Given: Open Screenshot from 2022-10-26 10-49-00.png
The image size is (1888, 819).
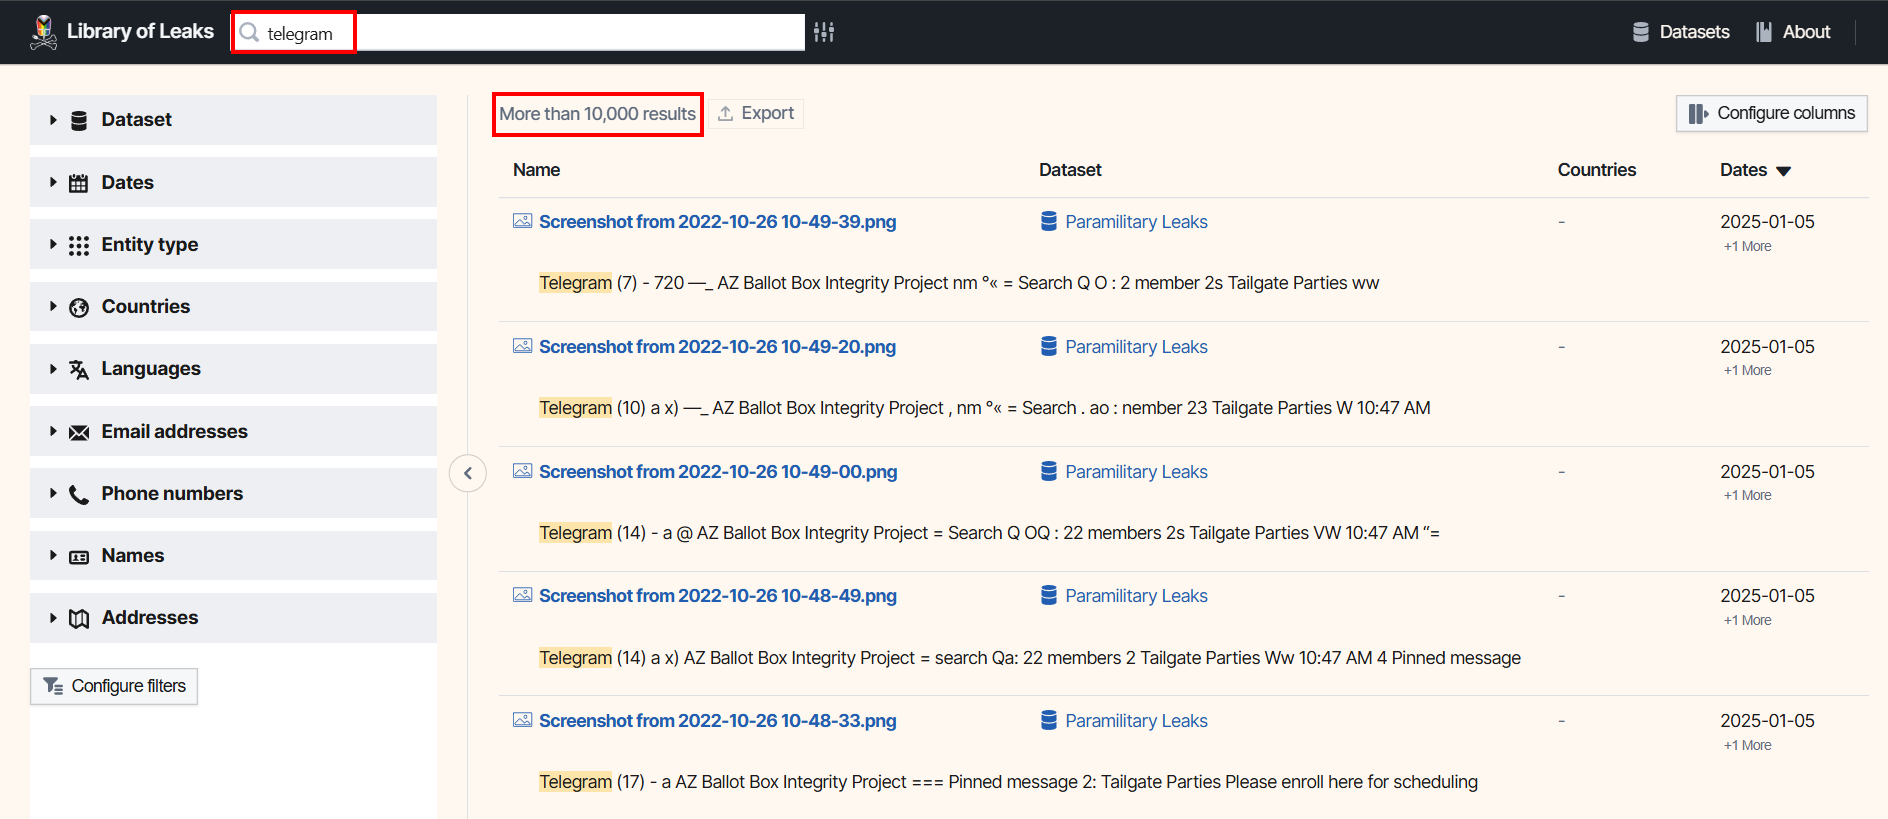Looking at the screenshot, I should coord(718,471).
